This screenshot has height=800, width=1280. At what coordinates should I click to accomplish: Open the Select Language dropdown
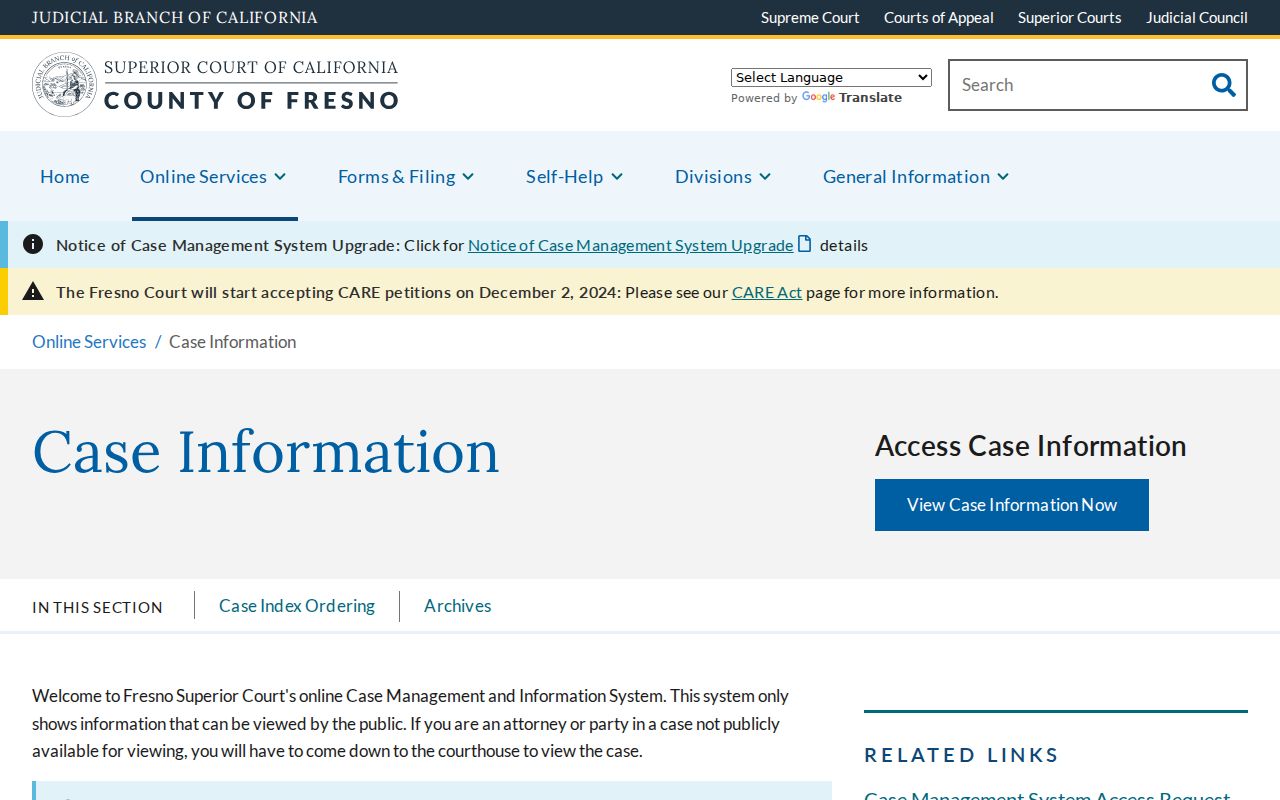click(831, 77)
